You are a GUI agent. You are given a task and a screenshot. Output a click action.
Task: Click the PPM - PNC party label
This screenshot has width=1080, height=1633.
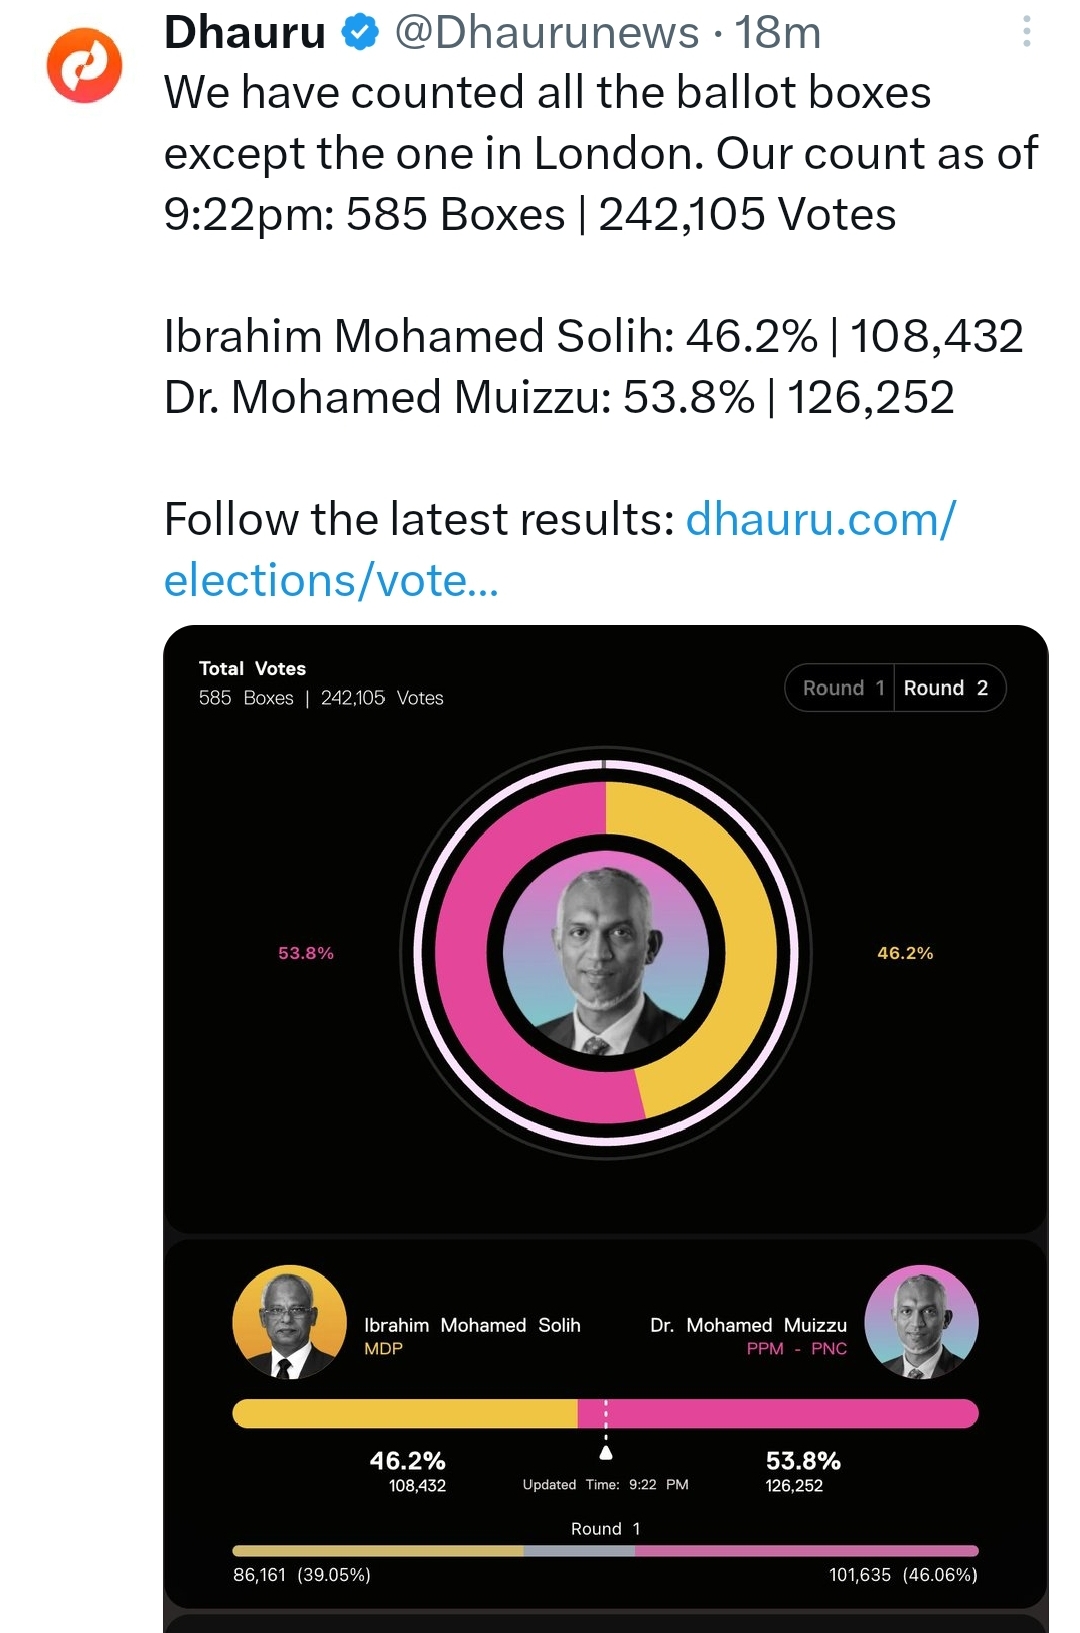796,1349
